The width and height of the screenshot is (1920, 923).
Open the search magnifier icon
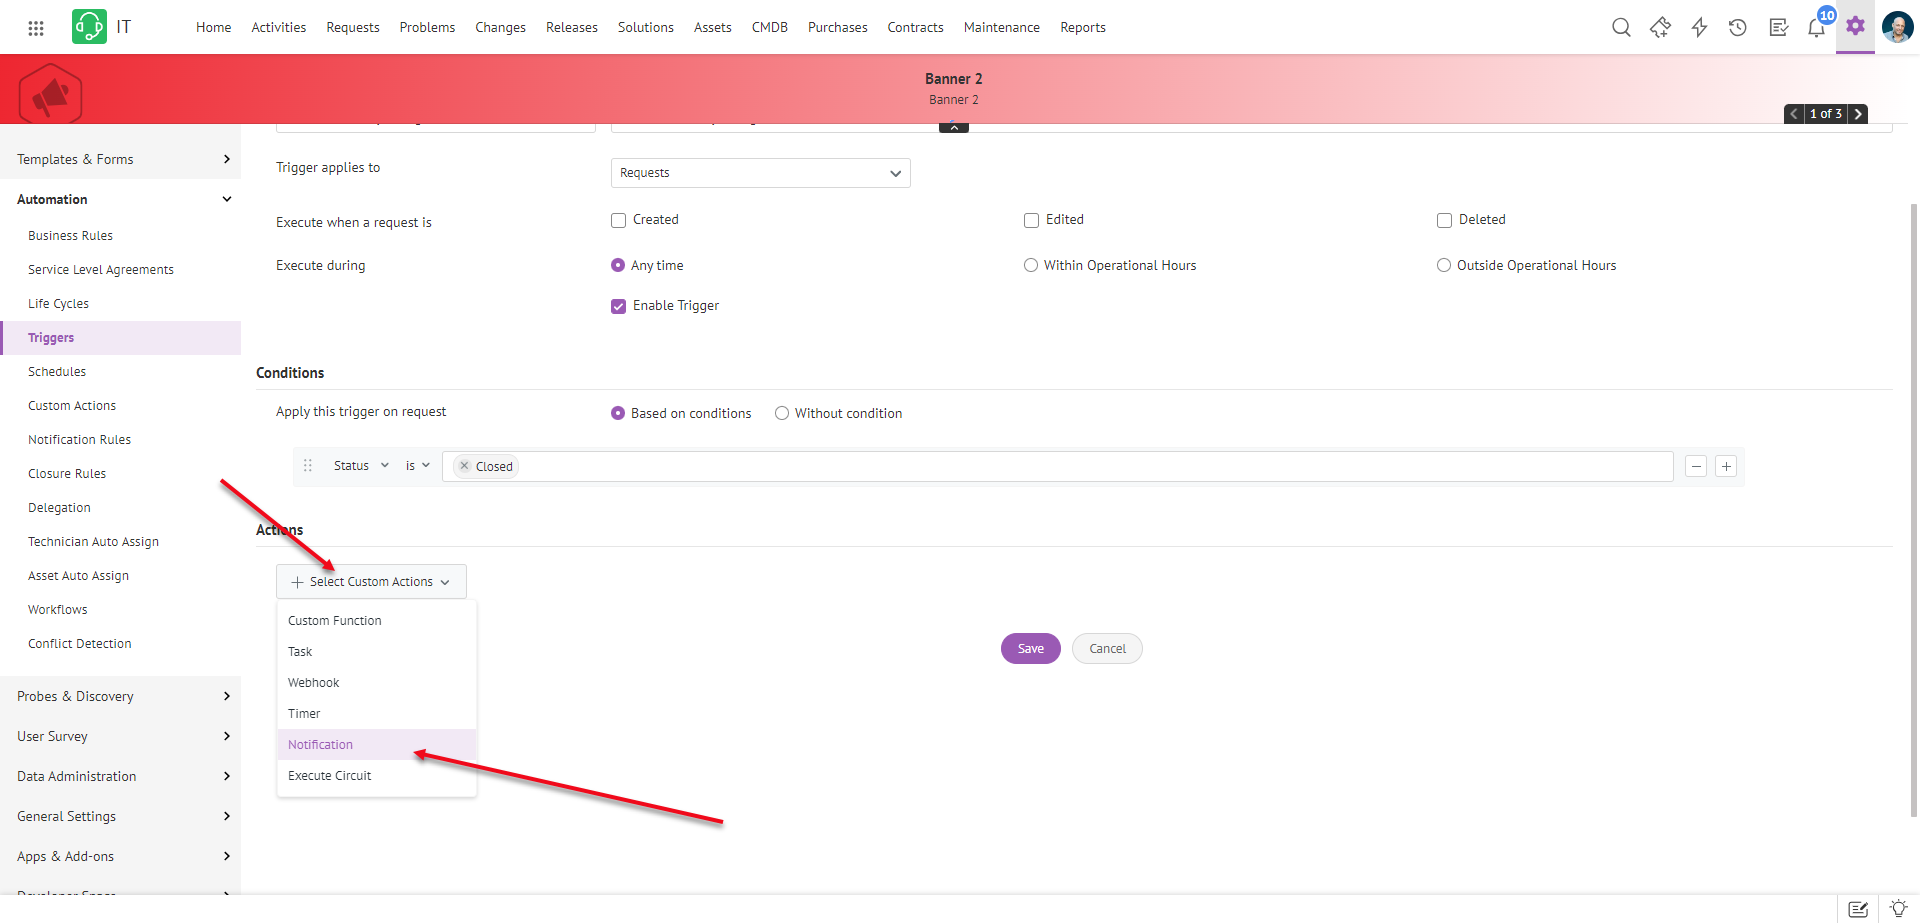(1621, 28)
